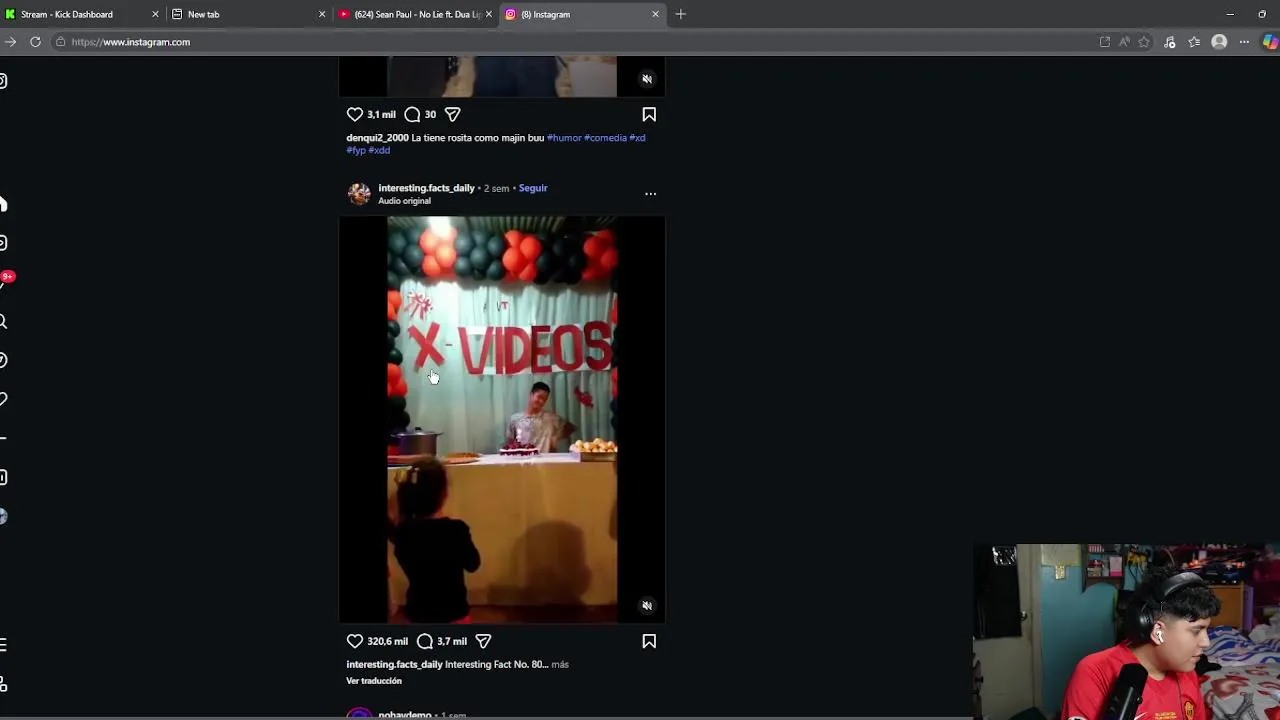Close the Instagram tab

tap(655, 14)
